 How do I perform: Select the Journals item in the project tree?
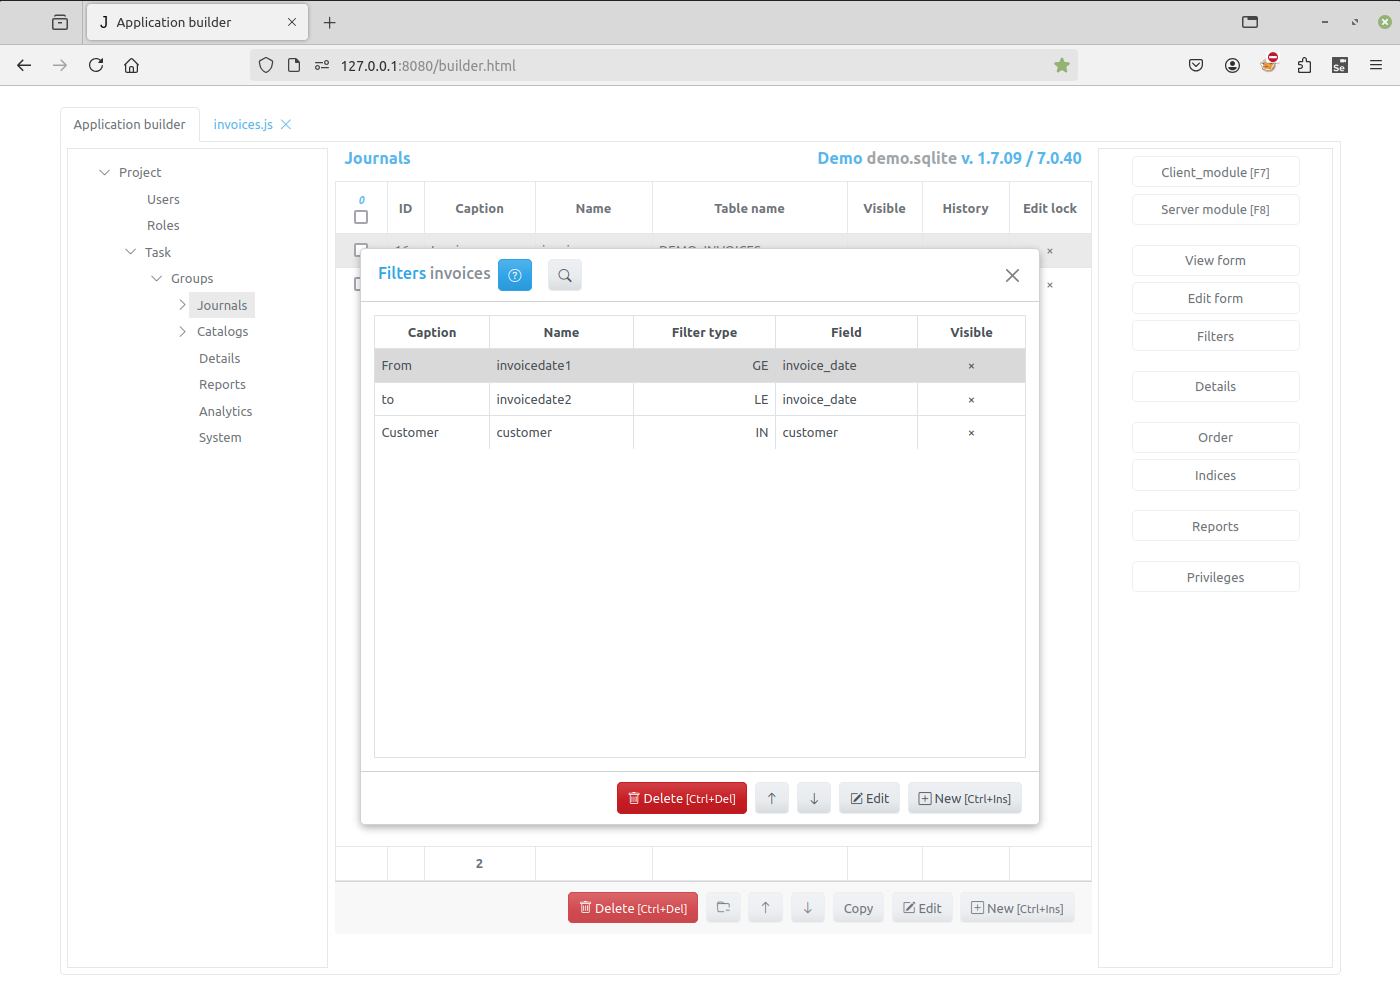pos(221,304)
